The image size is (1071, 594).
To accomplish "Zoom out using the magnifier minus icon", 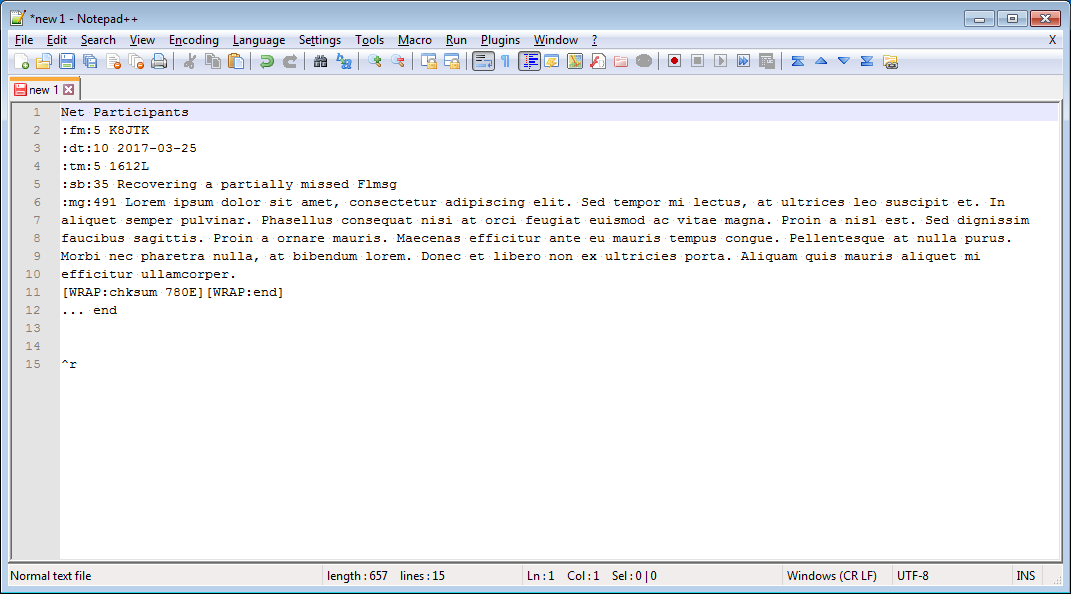I will tap(398, 61).
